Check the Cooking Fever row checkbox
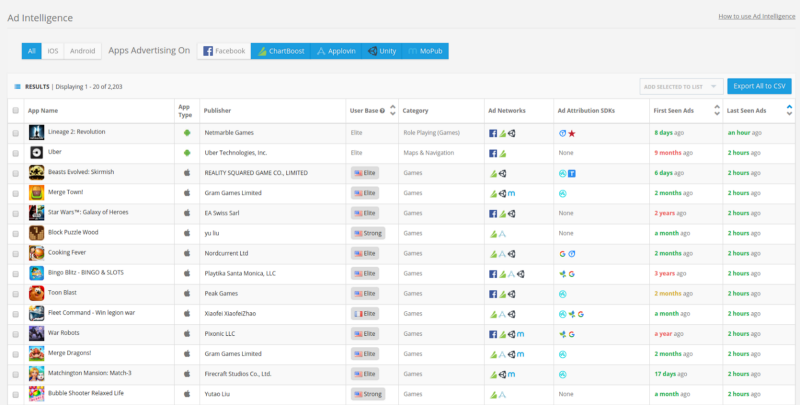 15,254
